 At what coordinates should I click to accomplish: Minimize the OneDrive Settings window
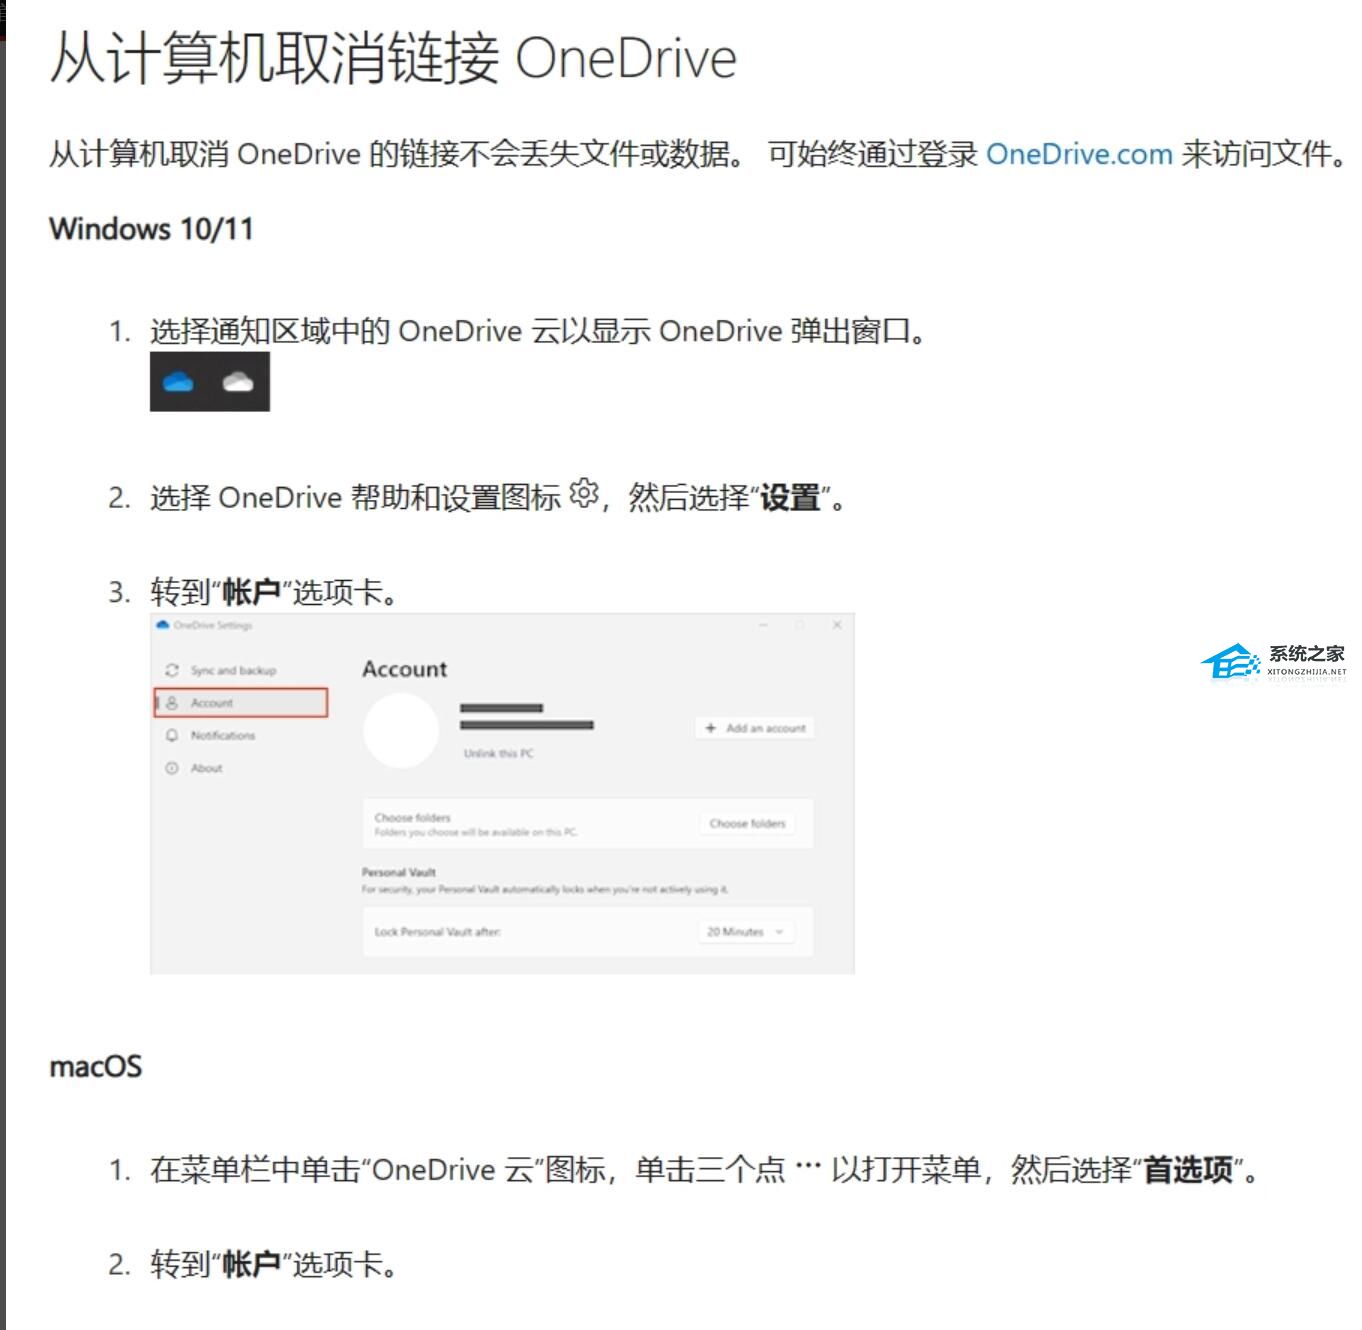point(763,625)
